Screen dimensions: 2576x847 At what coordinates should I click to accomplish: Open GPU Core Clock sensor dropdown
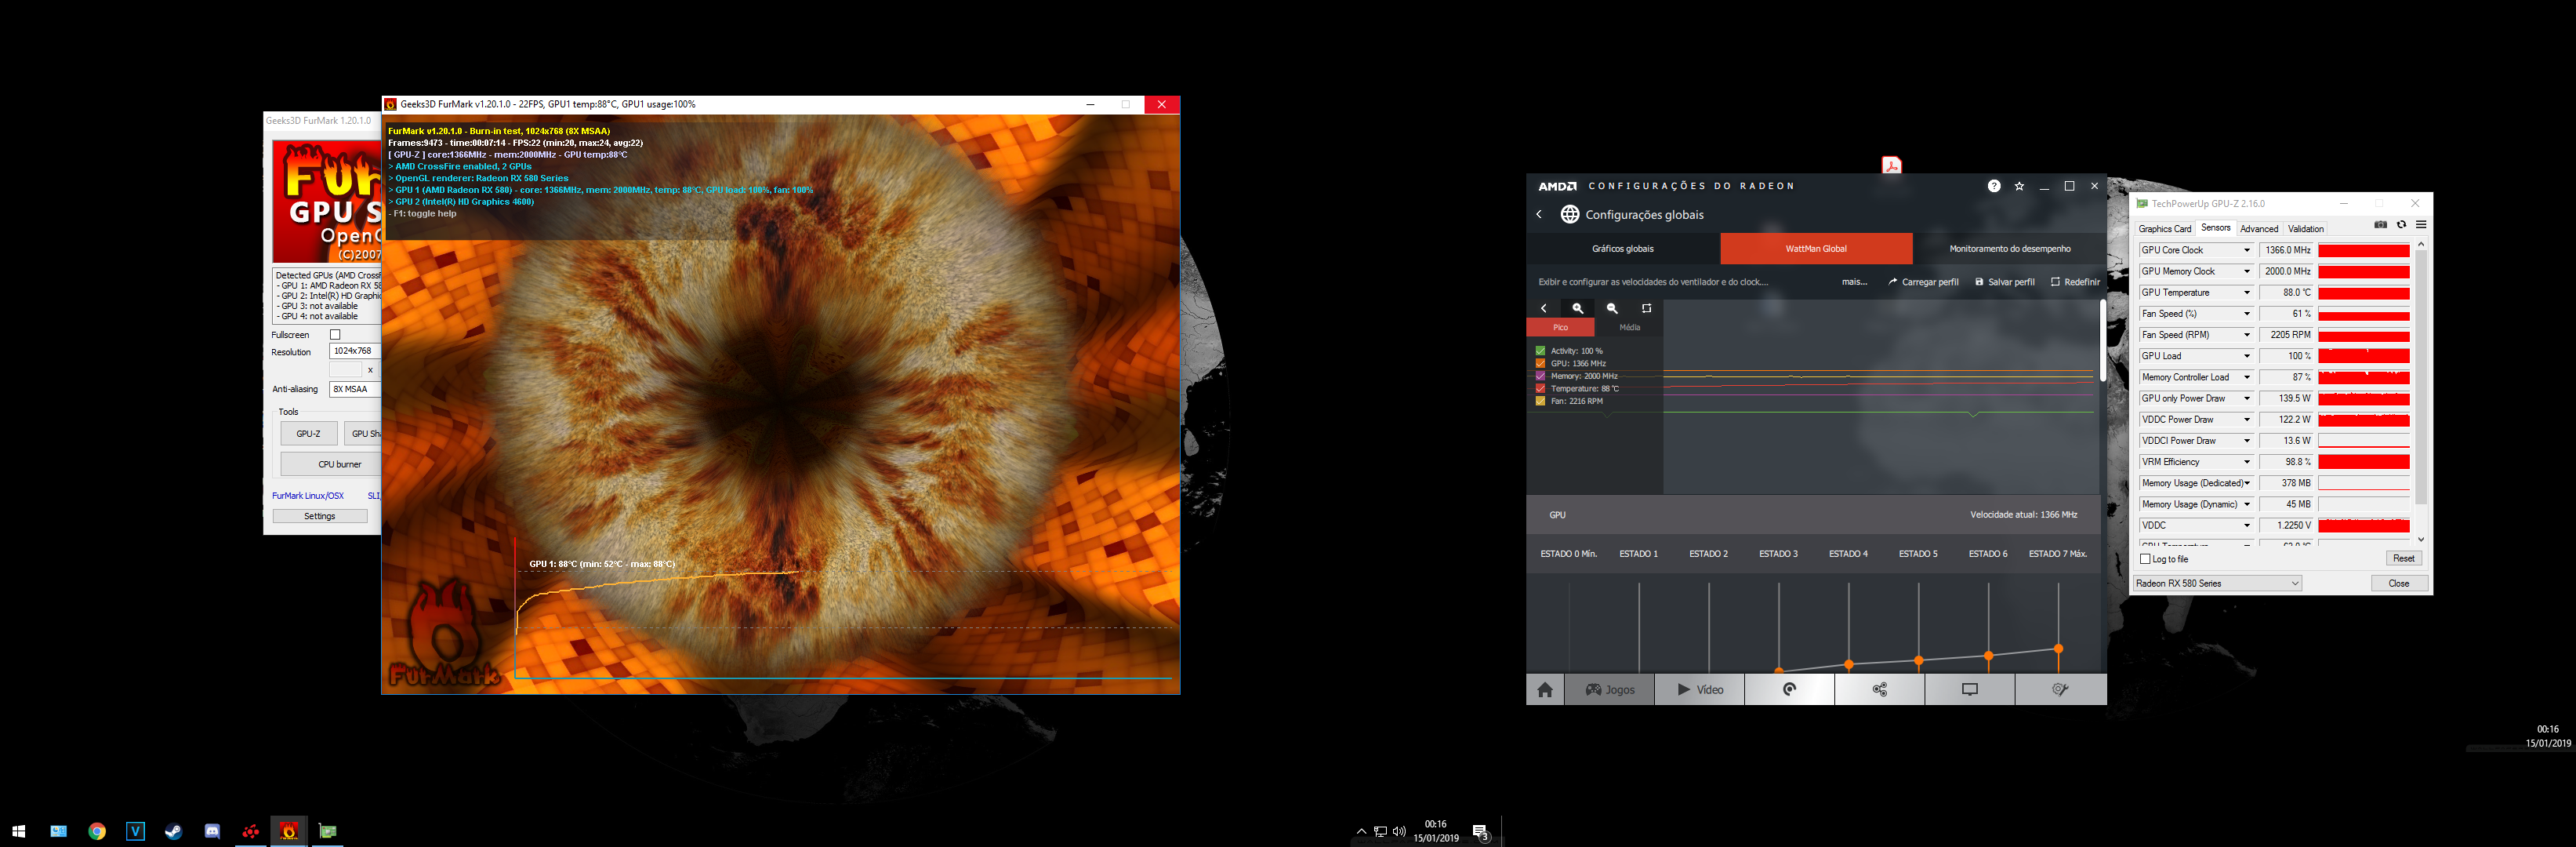tap(2247, 250)
